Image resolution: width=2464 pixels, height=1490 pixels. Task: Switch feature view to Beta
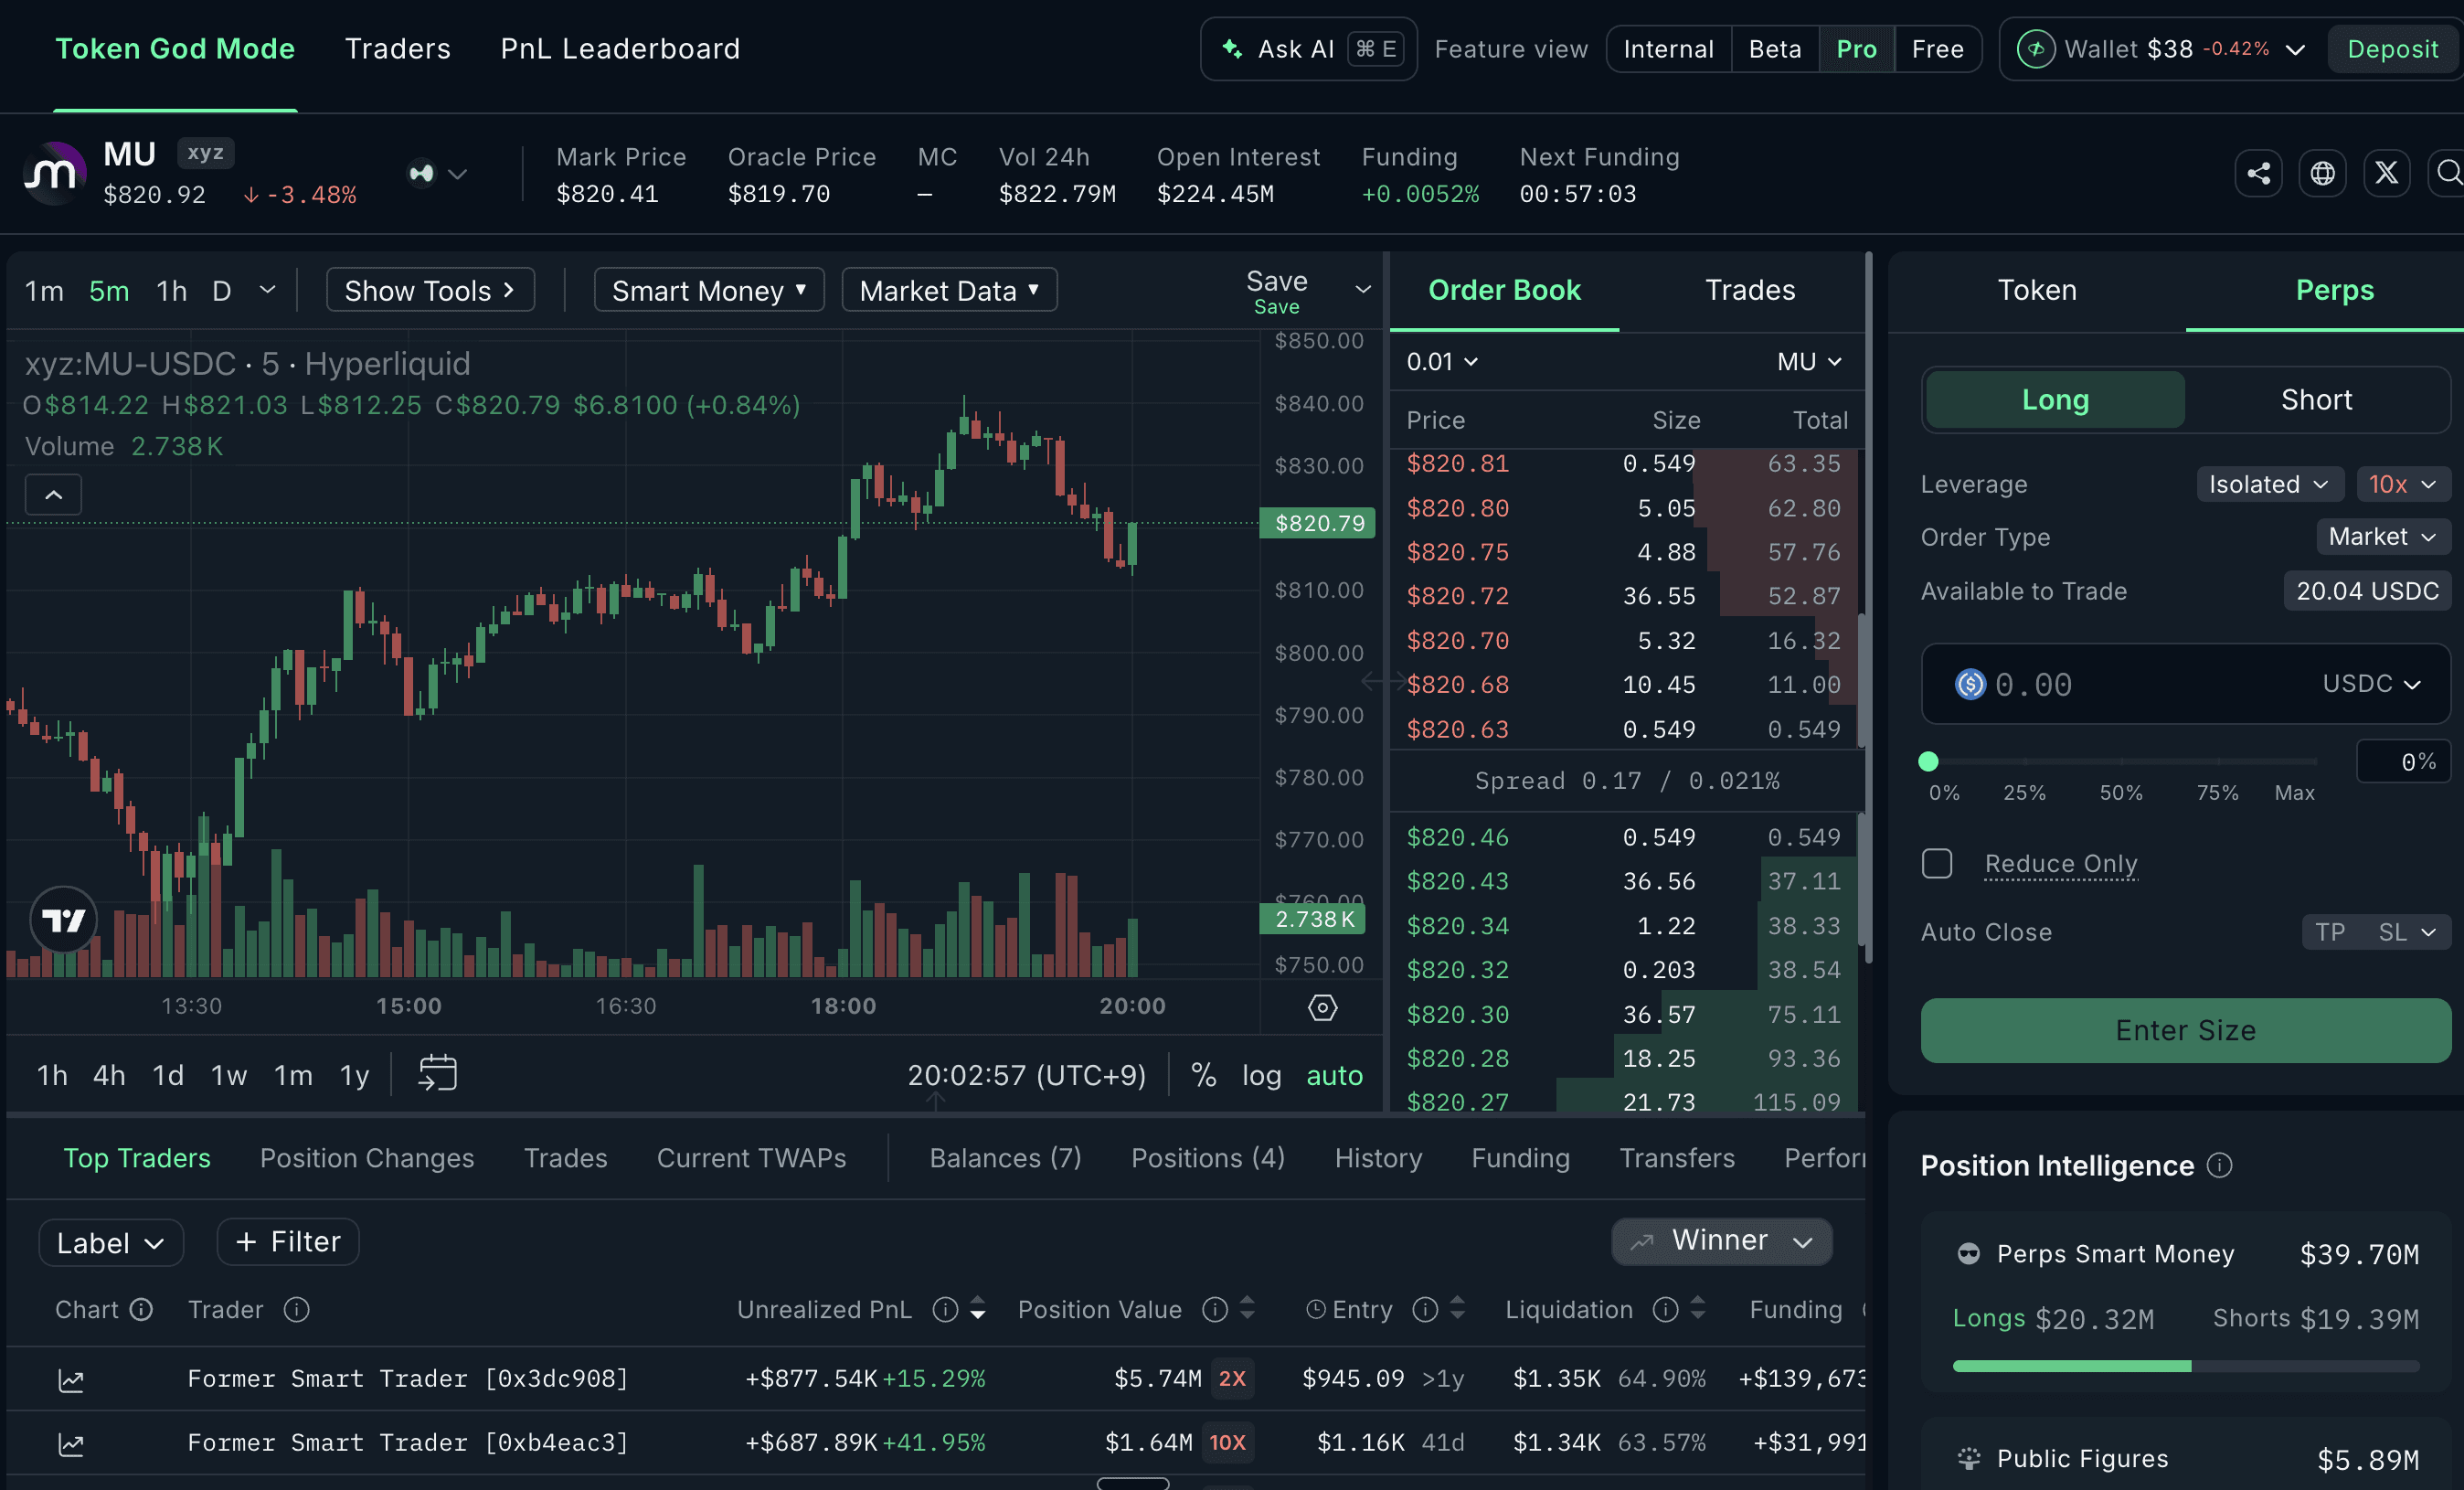1774,49
